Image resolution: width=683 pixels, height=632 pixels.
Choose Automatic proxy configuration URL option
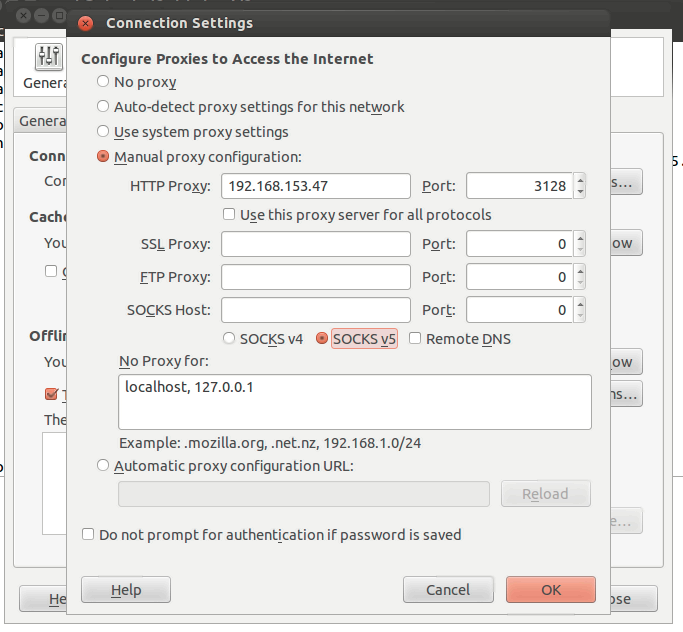[x=103, y=465]
